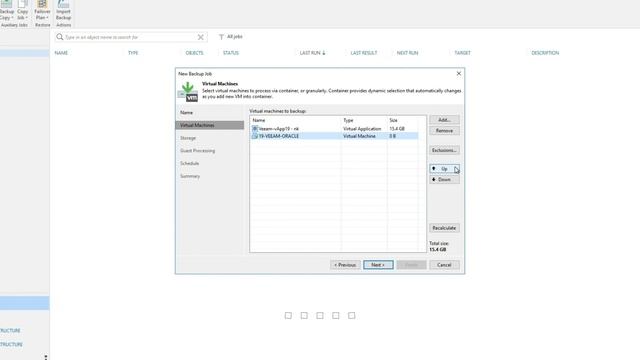640x360 pixels.
Task: Sort jobs by OBJECTS column
Action: point(194,53)
